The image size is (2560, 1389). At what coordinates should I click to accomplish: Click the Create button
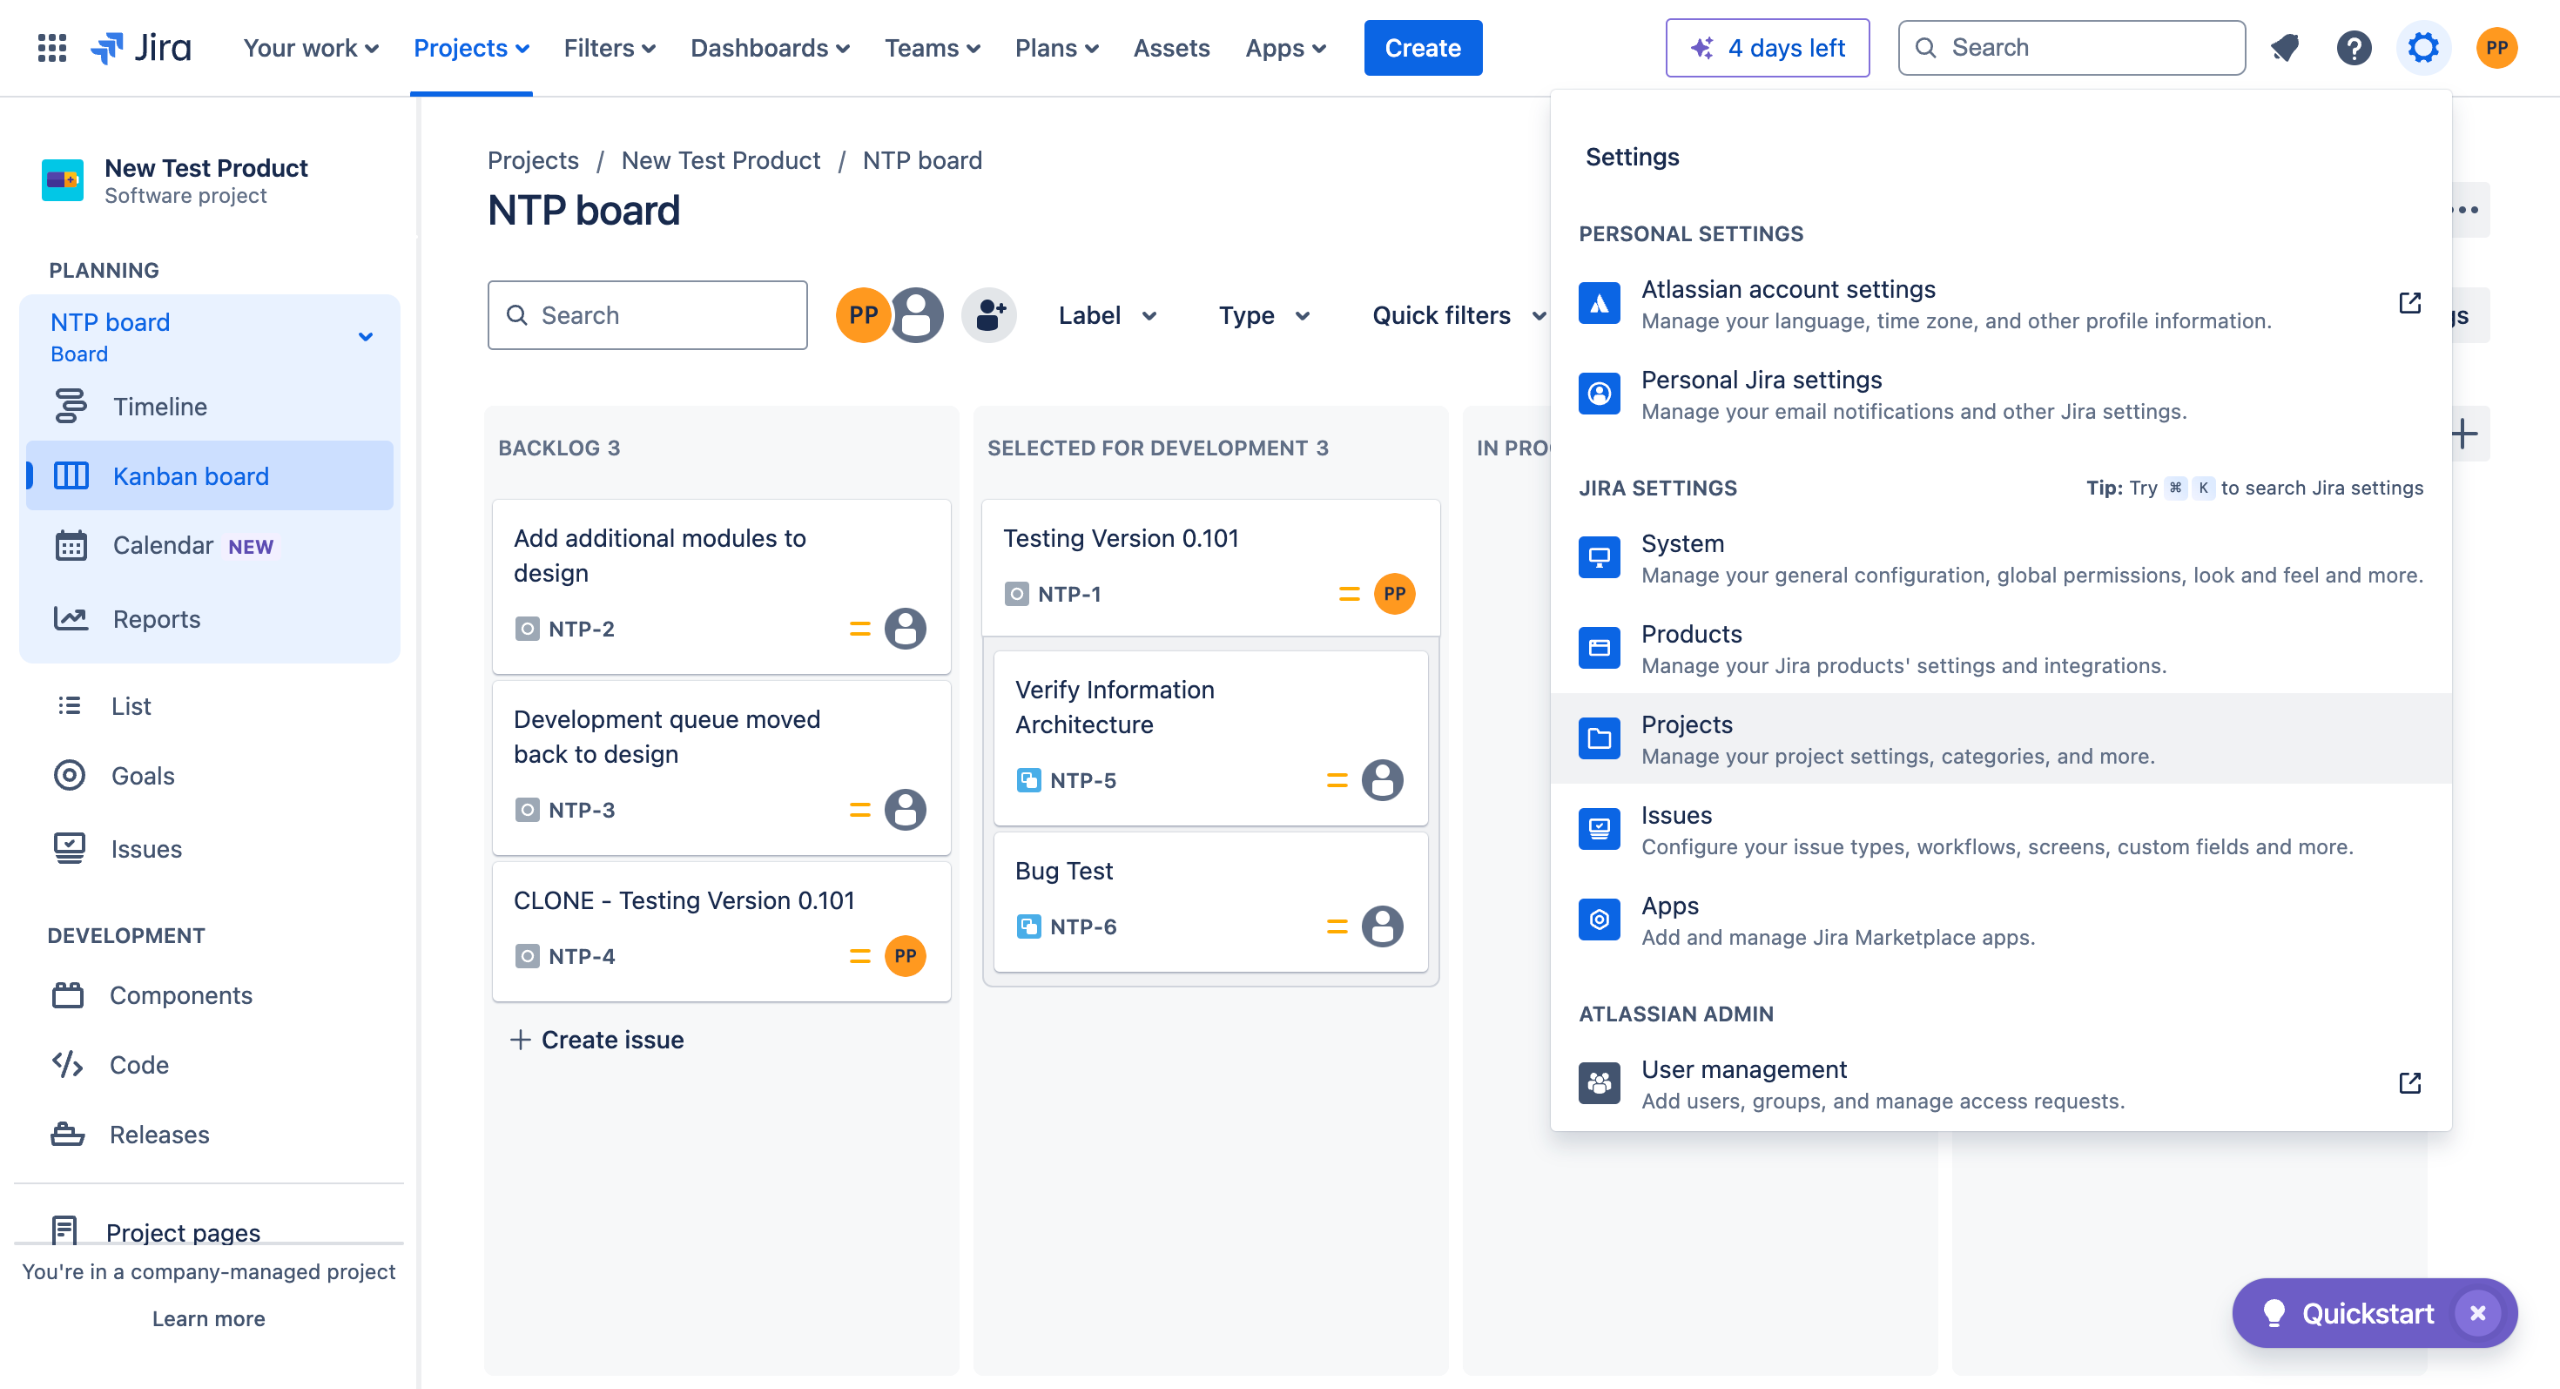tap(1422, 47)
